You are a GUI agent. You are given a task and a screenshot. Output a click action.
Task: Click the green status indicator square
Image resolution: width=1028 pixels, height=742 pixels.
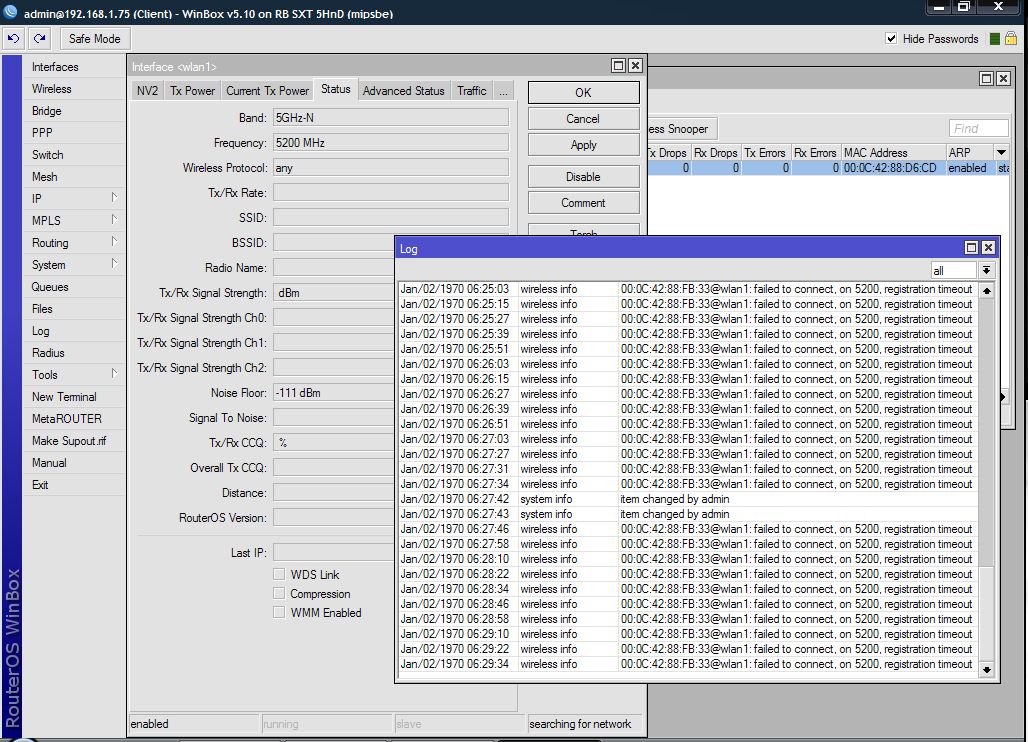995,39
